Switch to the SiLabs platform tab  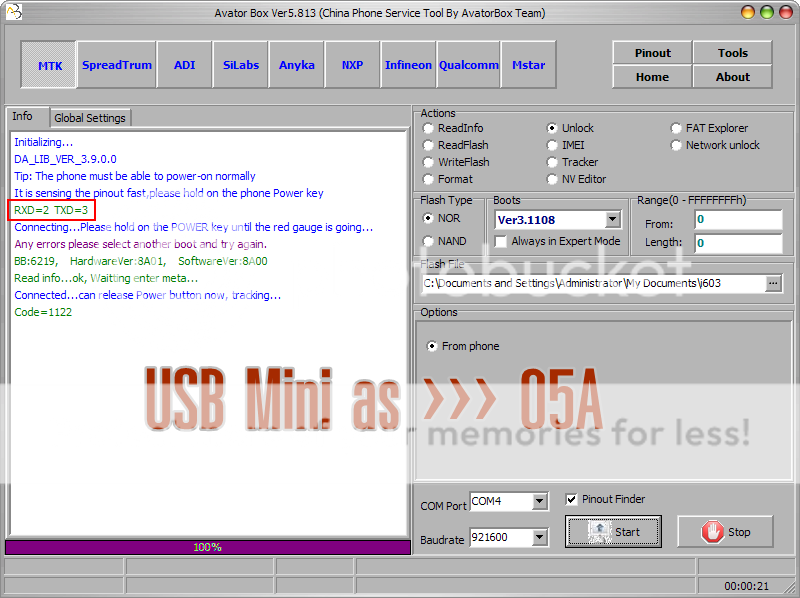point(241,65)
